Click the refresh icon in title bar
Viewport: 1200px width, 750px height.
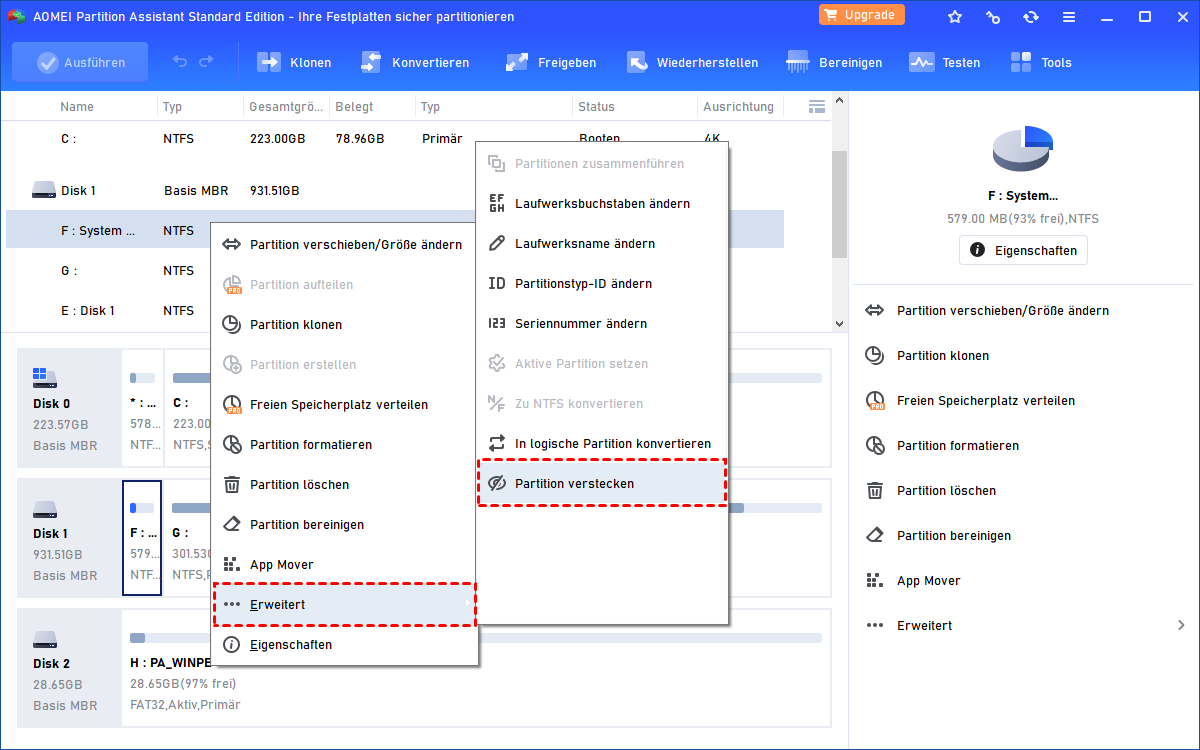(1031, 17)
